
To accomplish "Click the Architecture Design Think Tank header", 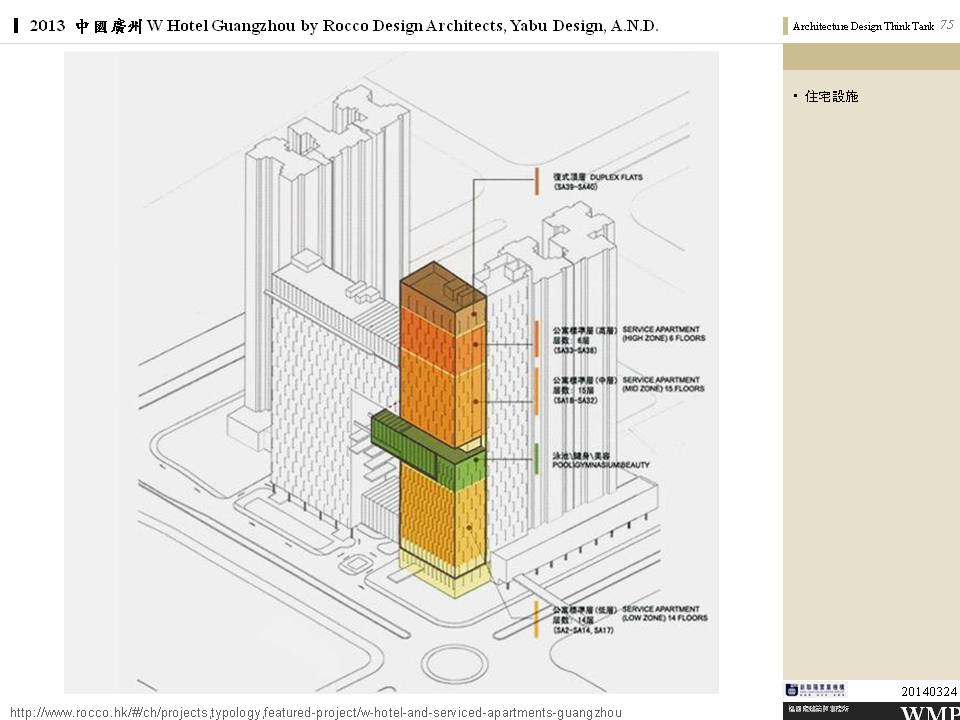I will tap(862, 27).
